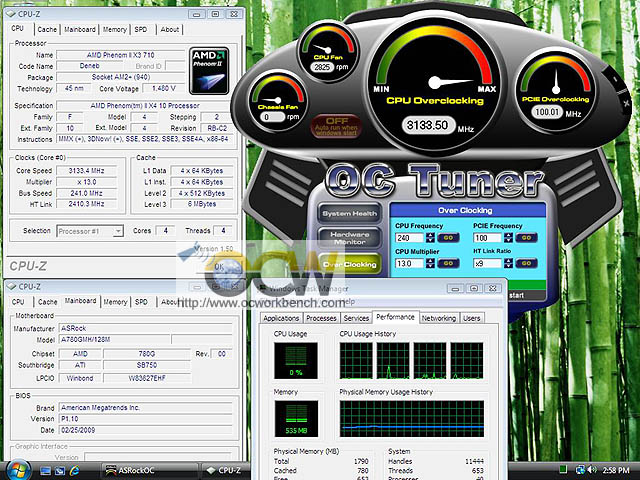Open Task Manager Networking tab

point(439,318)
